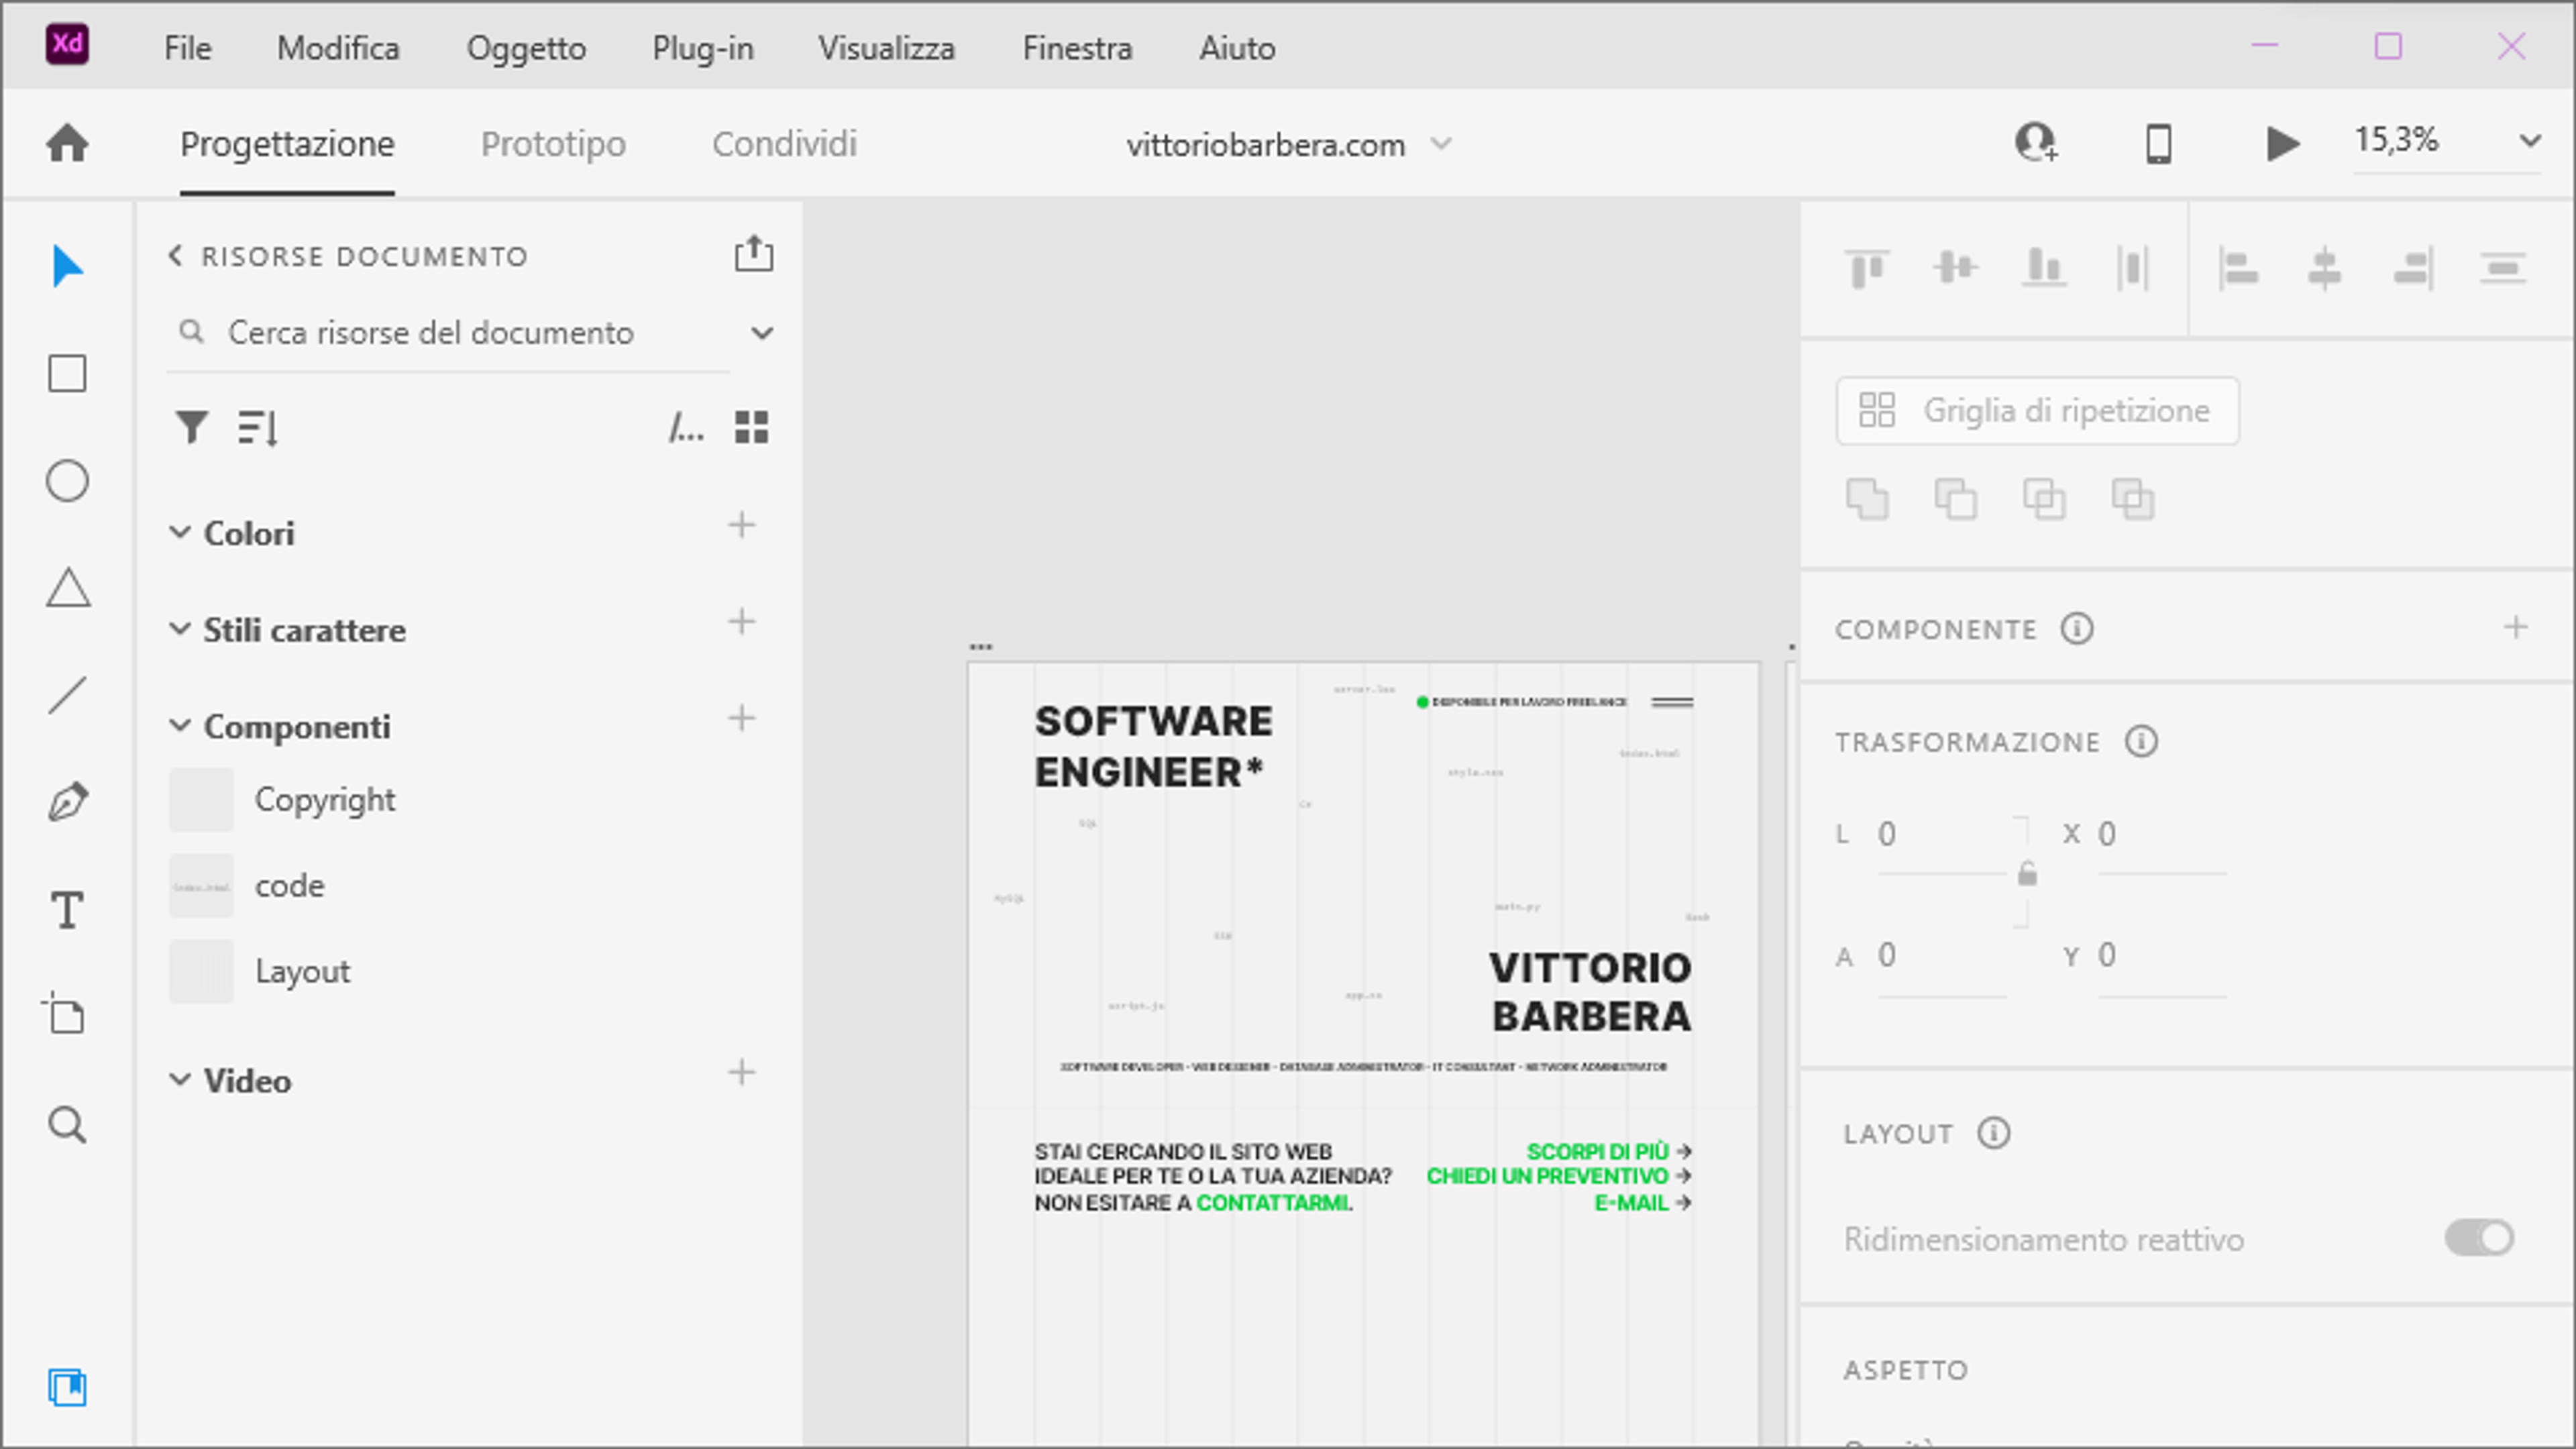Toggle Ridimensionamento reattivo switch
The image size is (2576, 1449).
tap(2479, 1238)
